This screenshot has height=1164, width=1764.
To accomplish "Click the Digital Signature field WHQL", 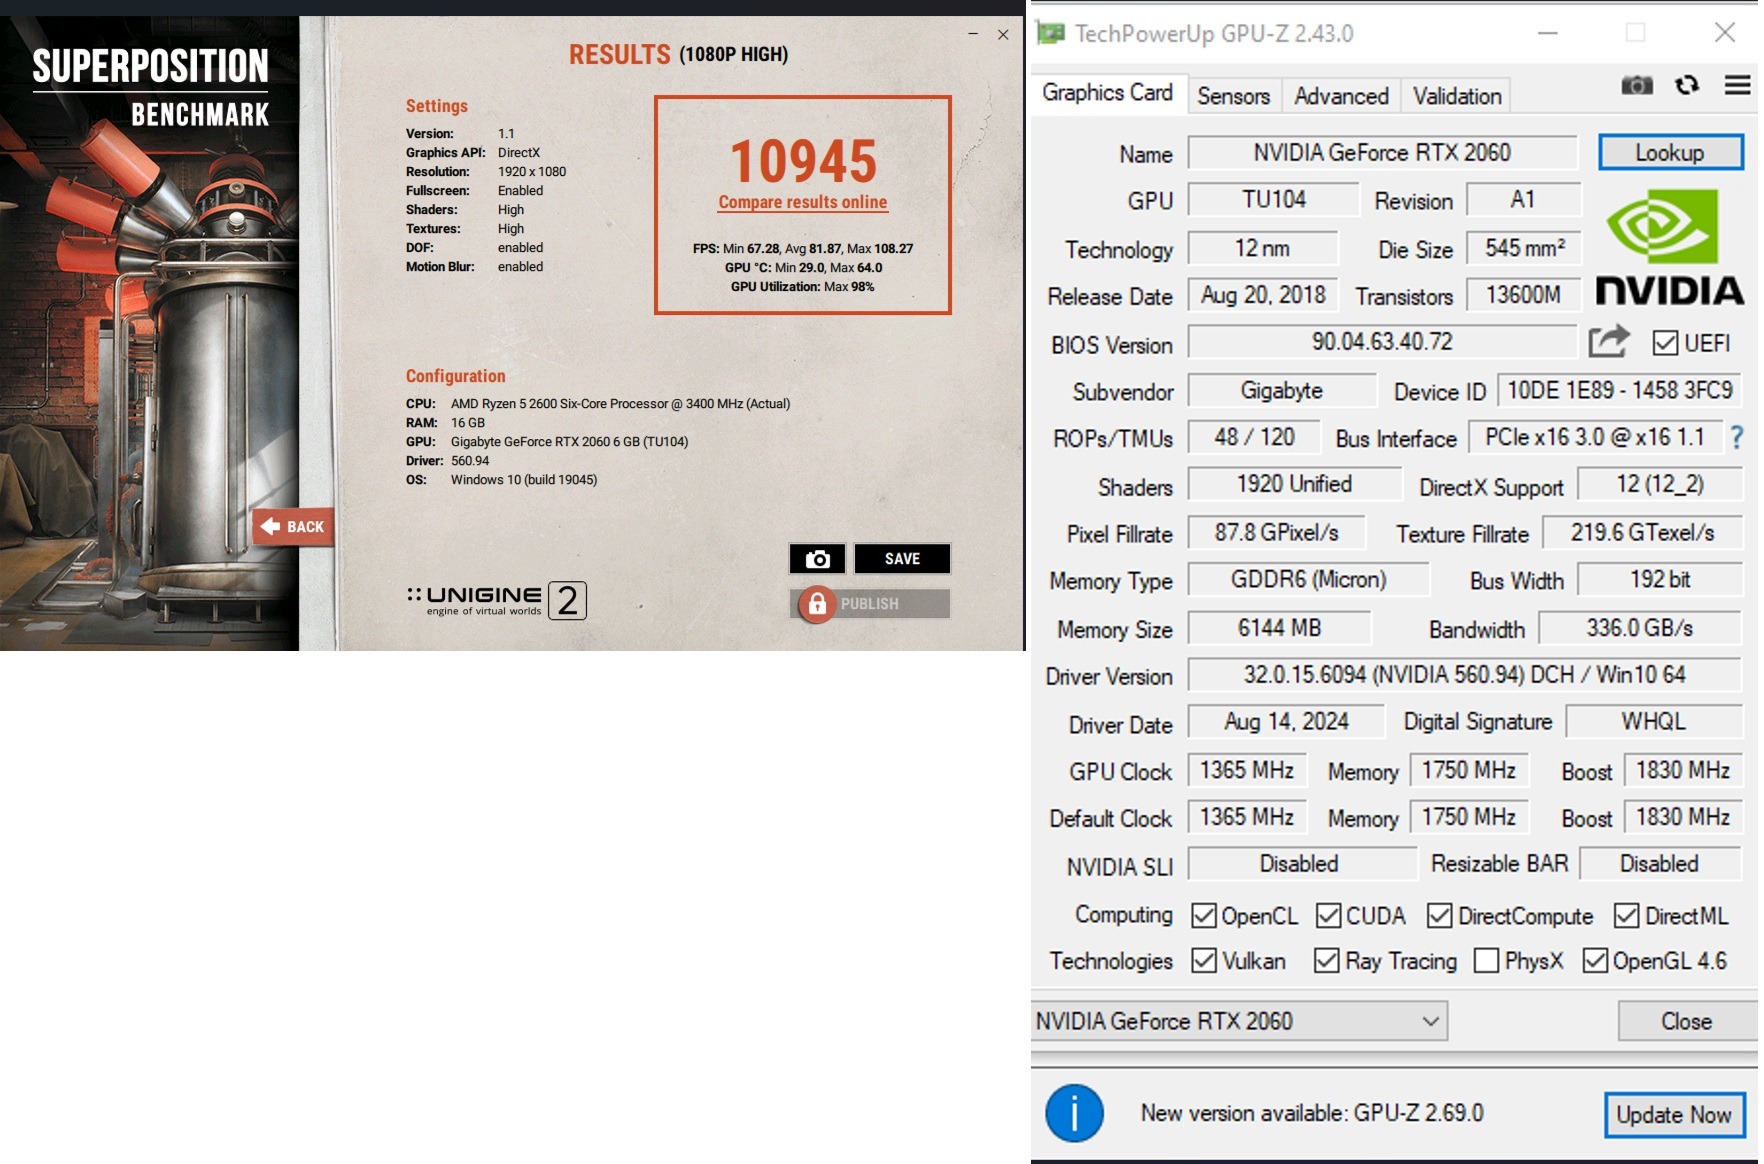I will pos(1654,722).
